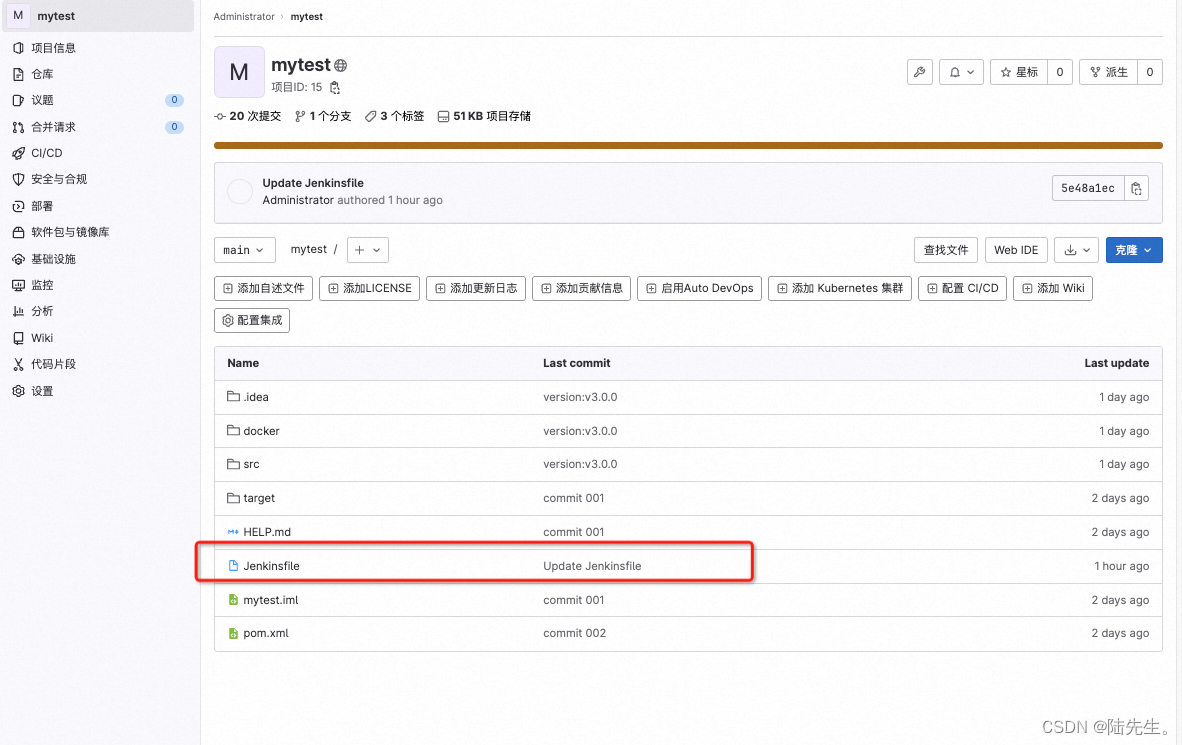
Task: Click the Administrator breadcrumb link
Action: click(243, 17)
